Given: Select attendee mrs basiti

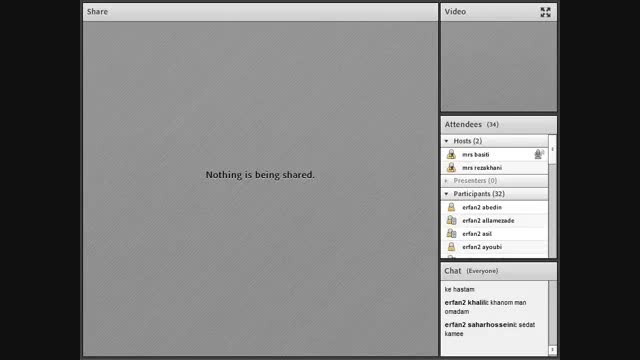Looking at the screenshot, I should pos(494,154).
